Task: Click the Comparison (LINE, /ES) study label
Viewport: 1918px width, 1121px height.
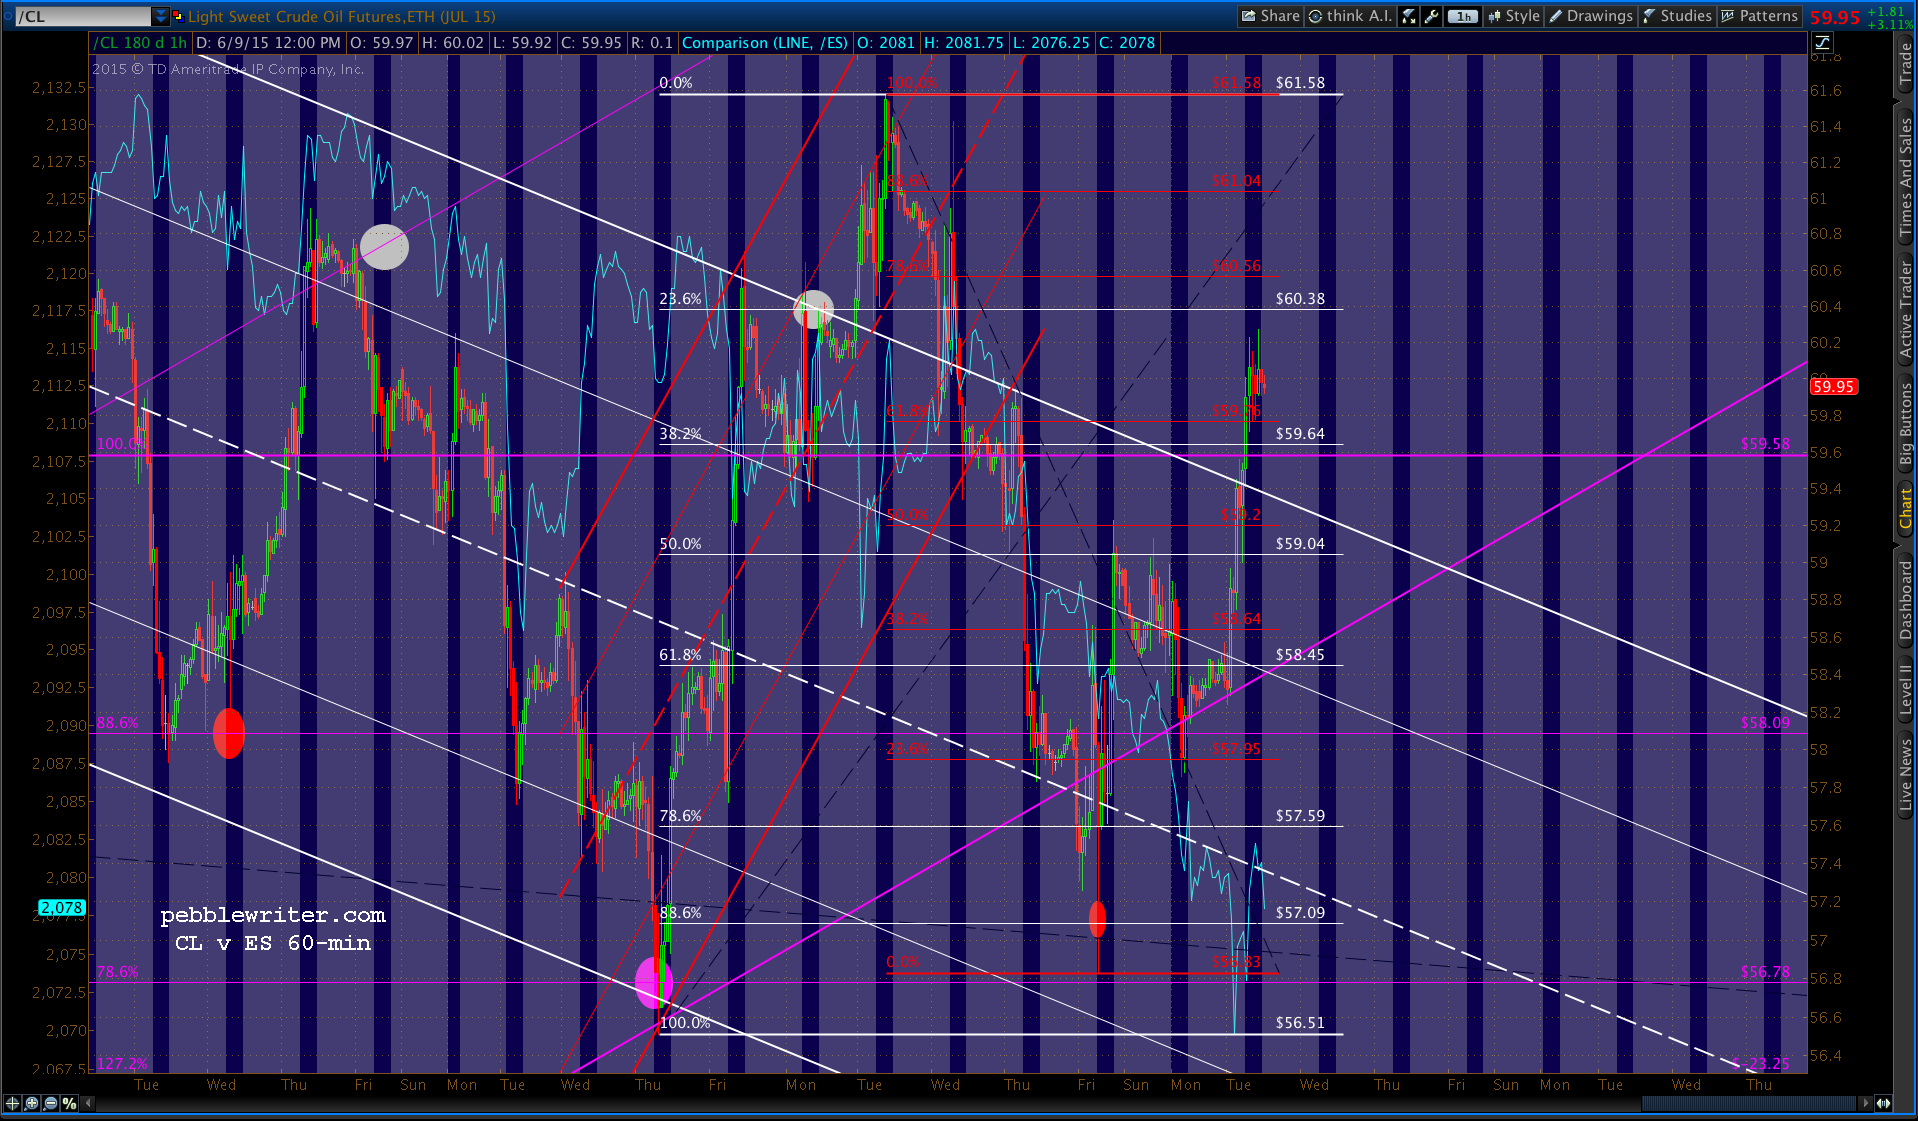Action: pos(764,43)
